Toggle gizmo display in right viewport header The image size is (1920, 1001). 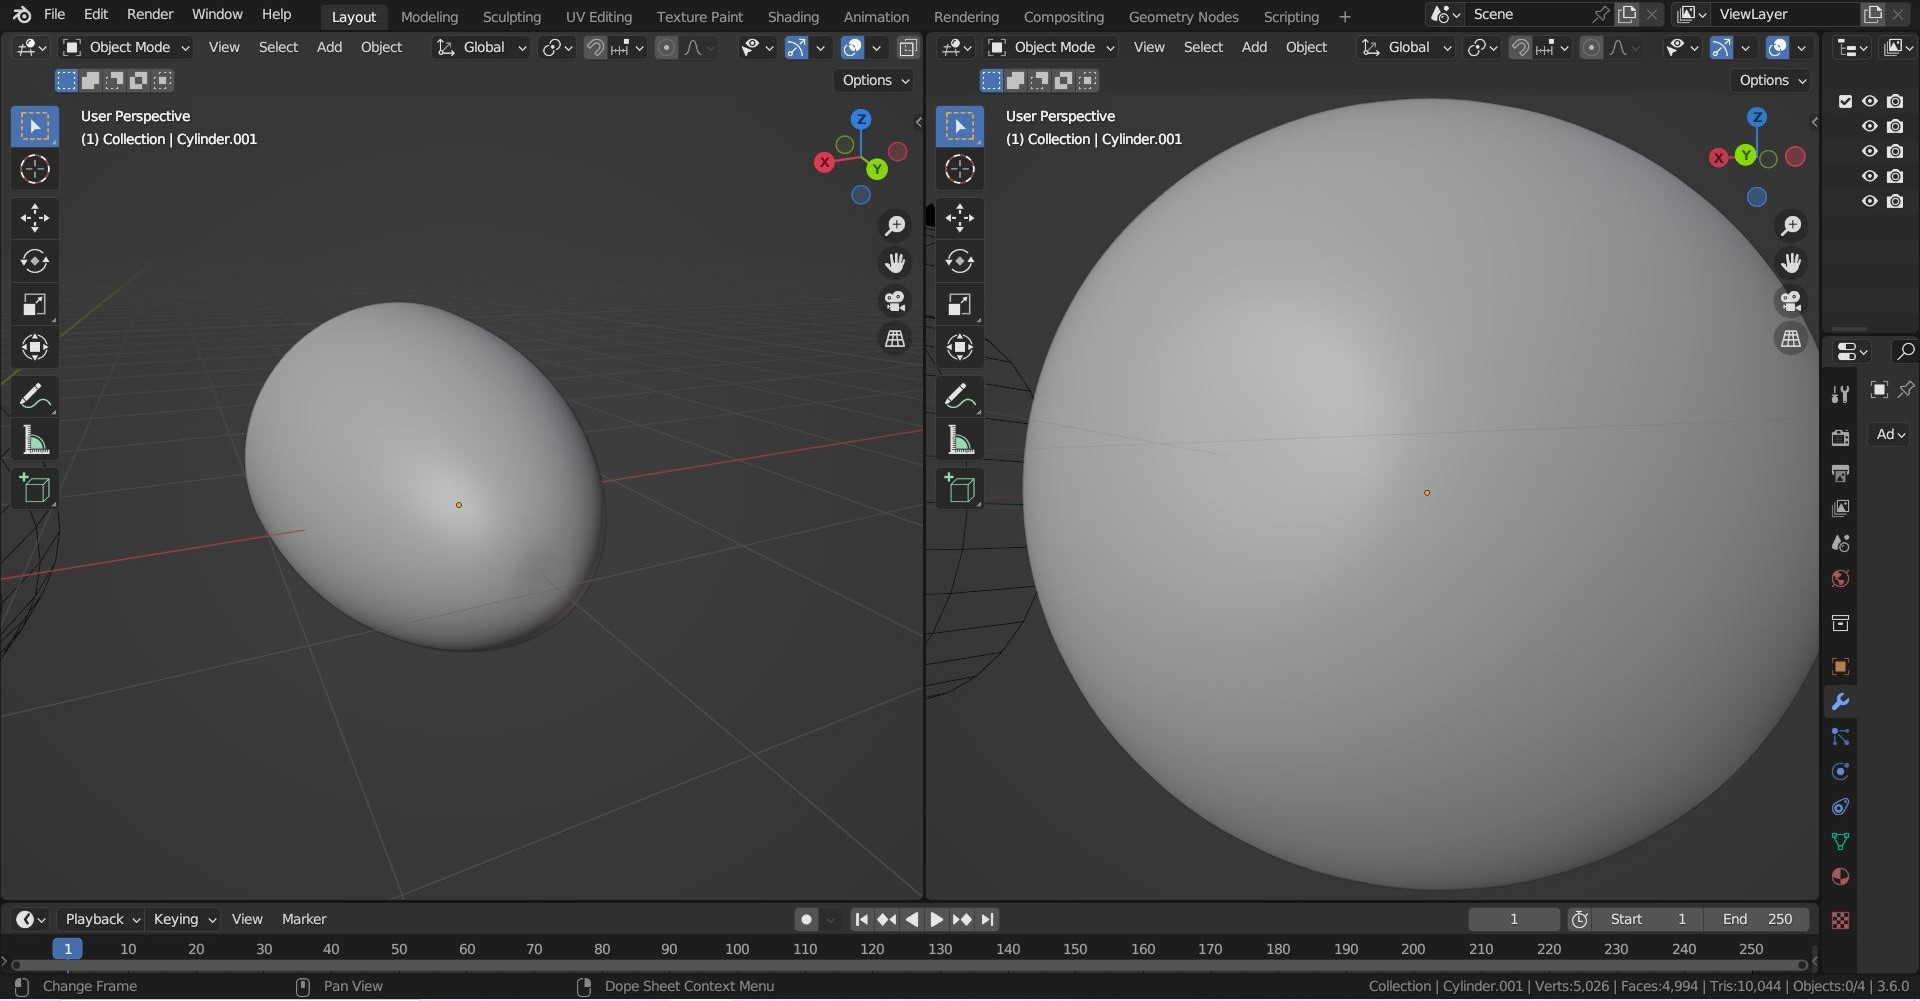pyautogui.click(x=1721, y=47)
